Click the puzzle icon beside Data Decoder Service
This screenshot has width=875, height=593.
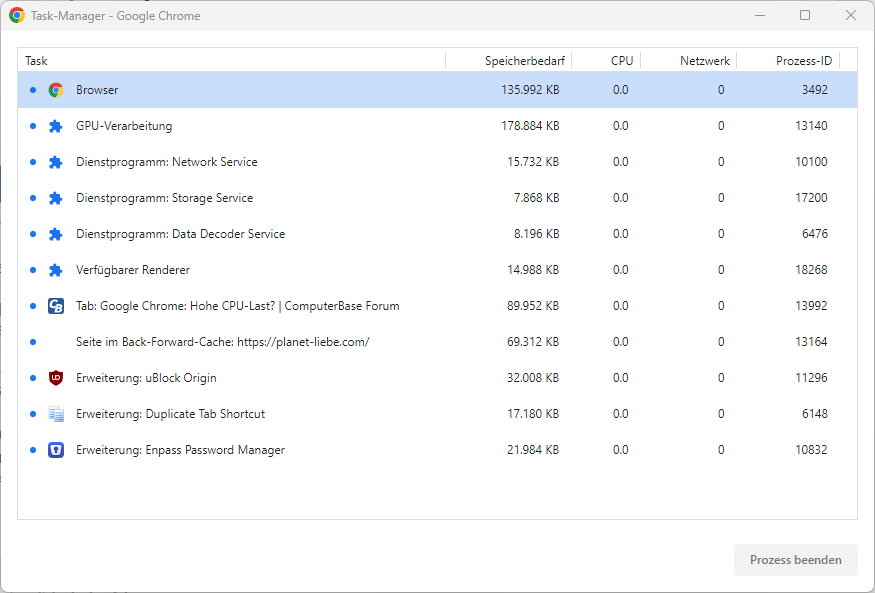(56, 234)
